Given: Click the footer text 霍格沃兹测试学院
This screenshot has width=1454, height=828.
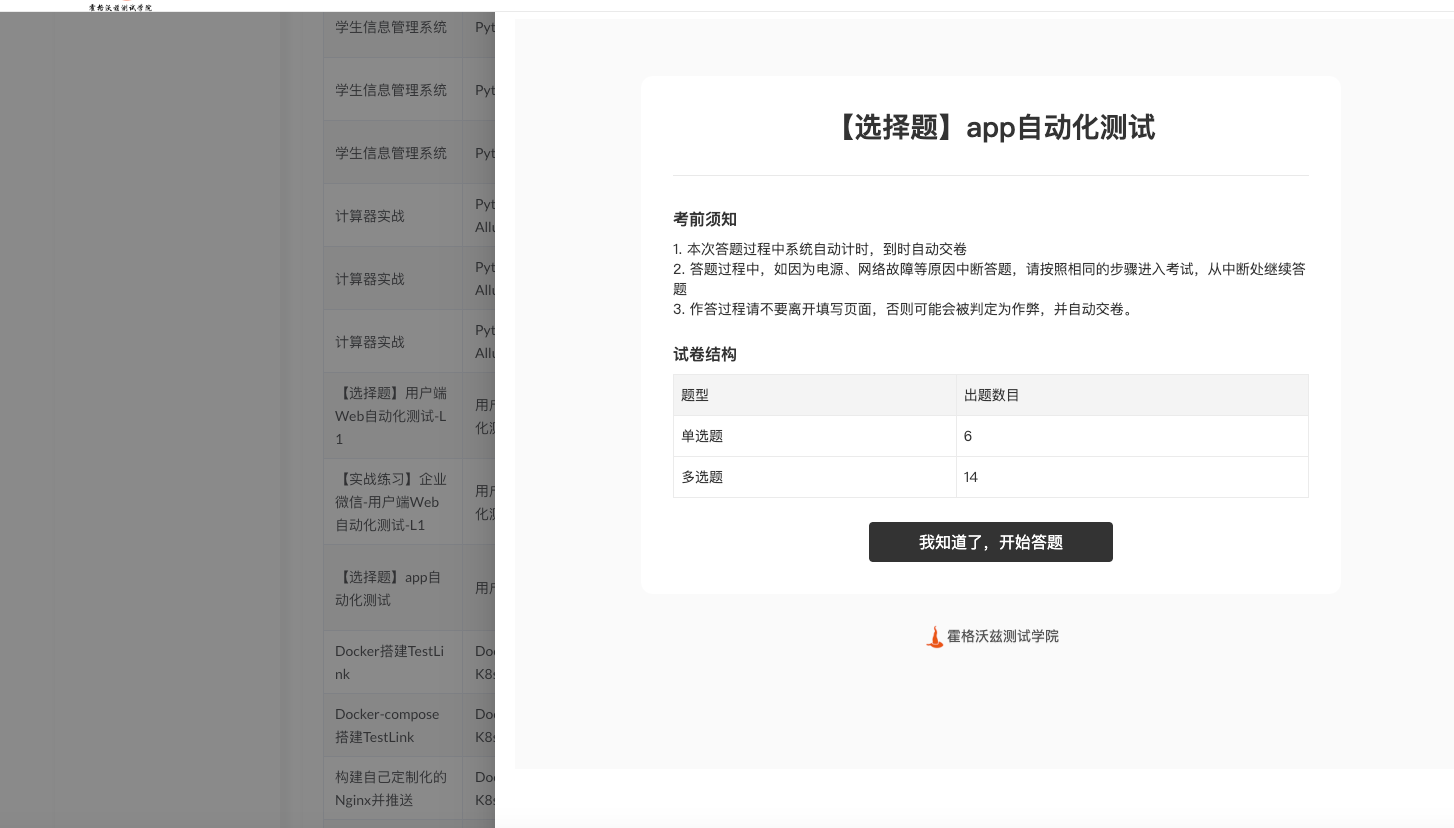Looking at the screenshot, I should coord(1002,637).
